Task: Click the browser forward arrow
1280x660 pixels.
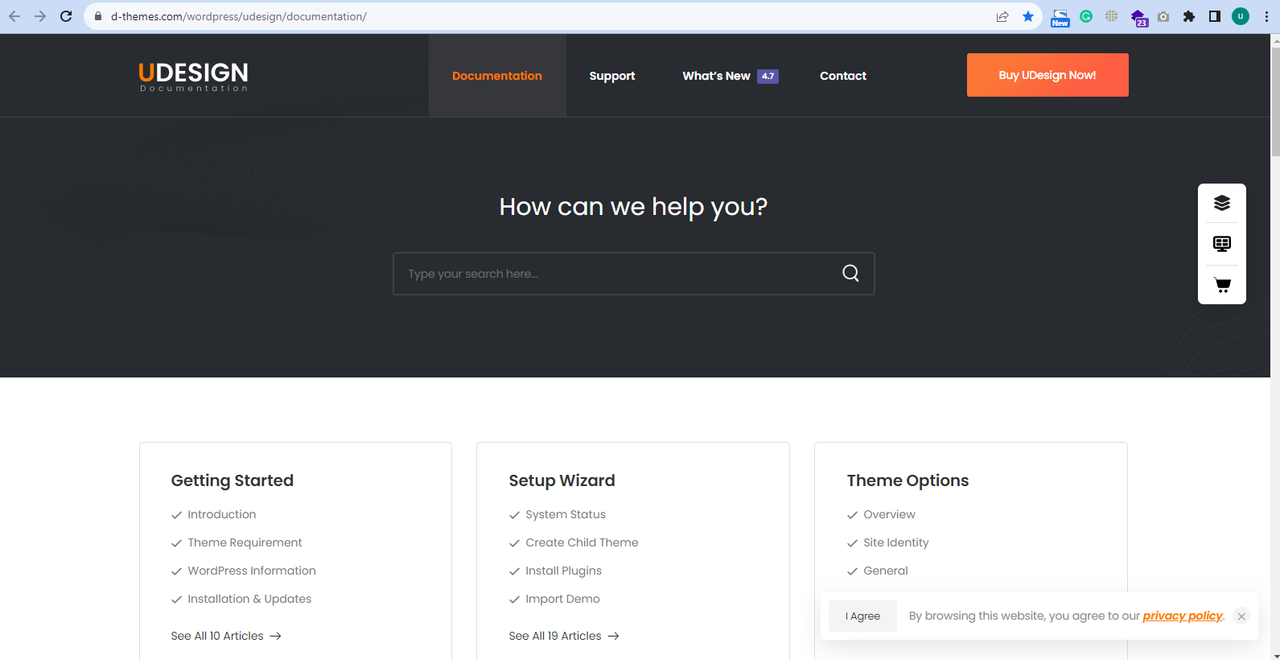Action: coord(40,16)
